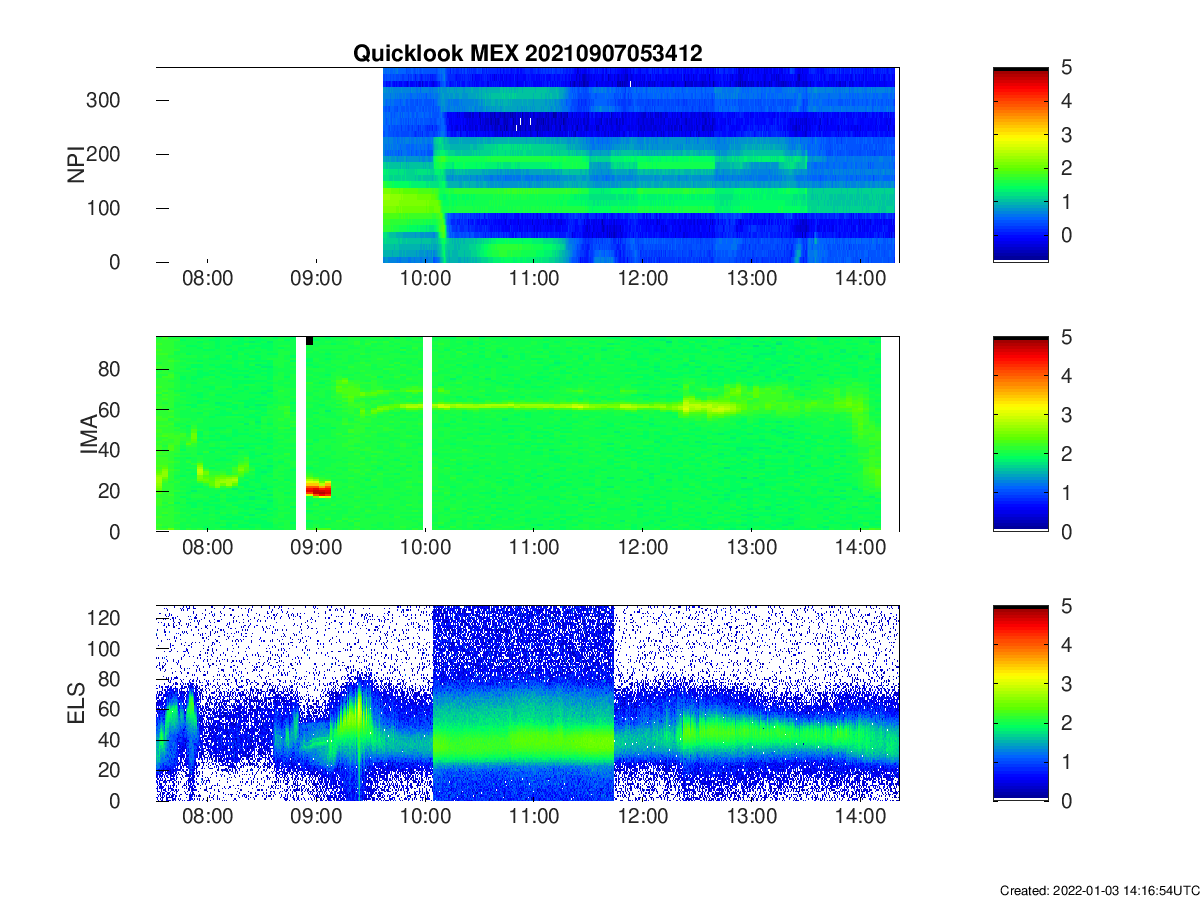This screenshot has width=1200, height=900.
Task: Click the 0 label on ELS colorbar
Action: click(1067, 800)
